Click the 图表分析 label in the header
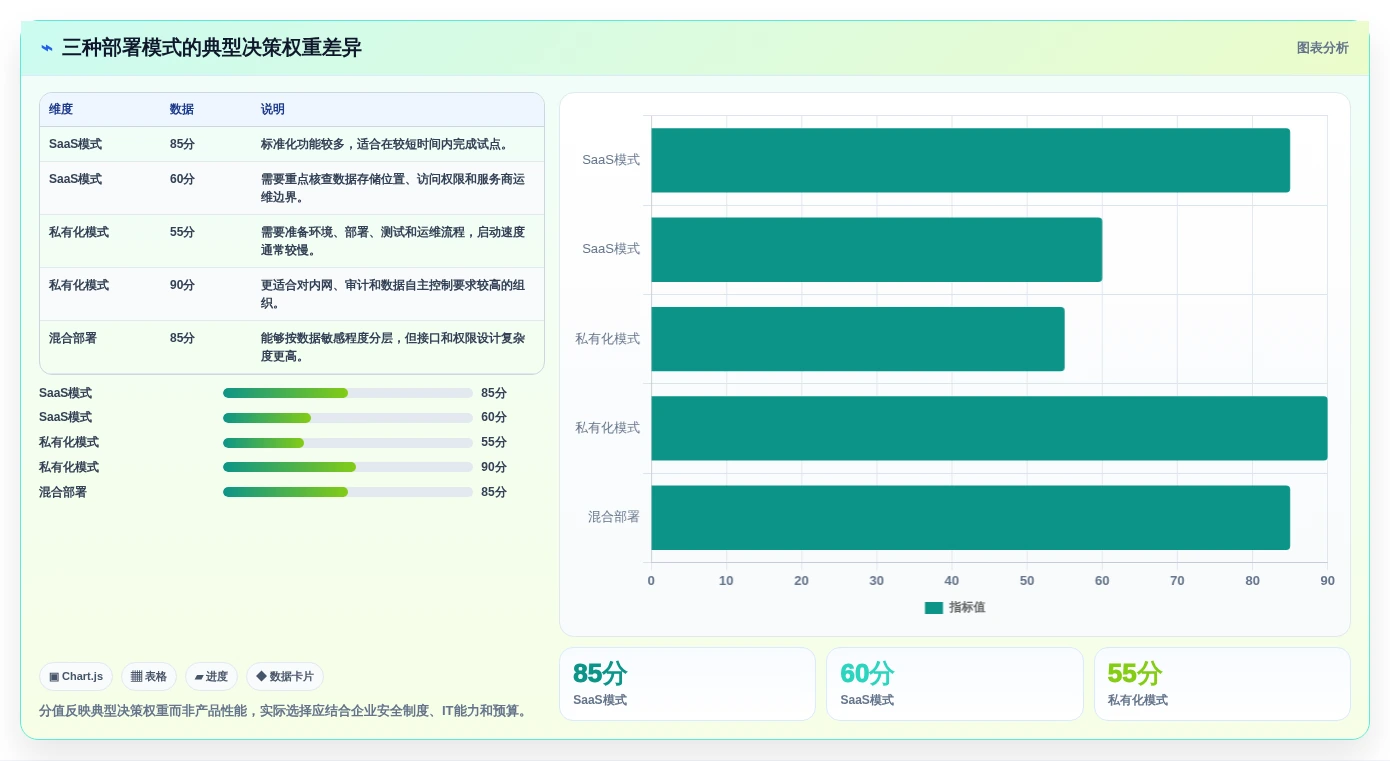The image size is (1390, 761). coord(1322,48)
